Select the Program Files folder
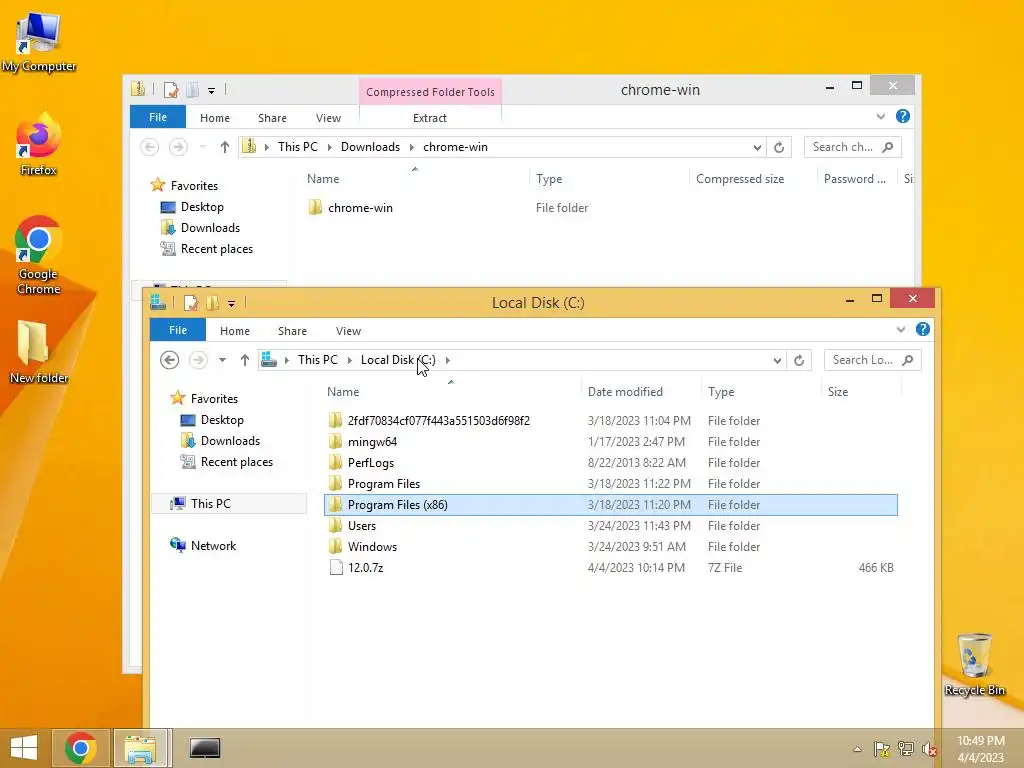Viewport: 1024px width, 768px height. [384, 484]
